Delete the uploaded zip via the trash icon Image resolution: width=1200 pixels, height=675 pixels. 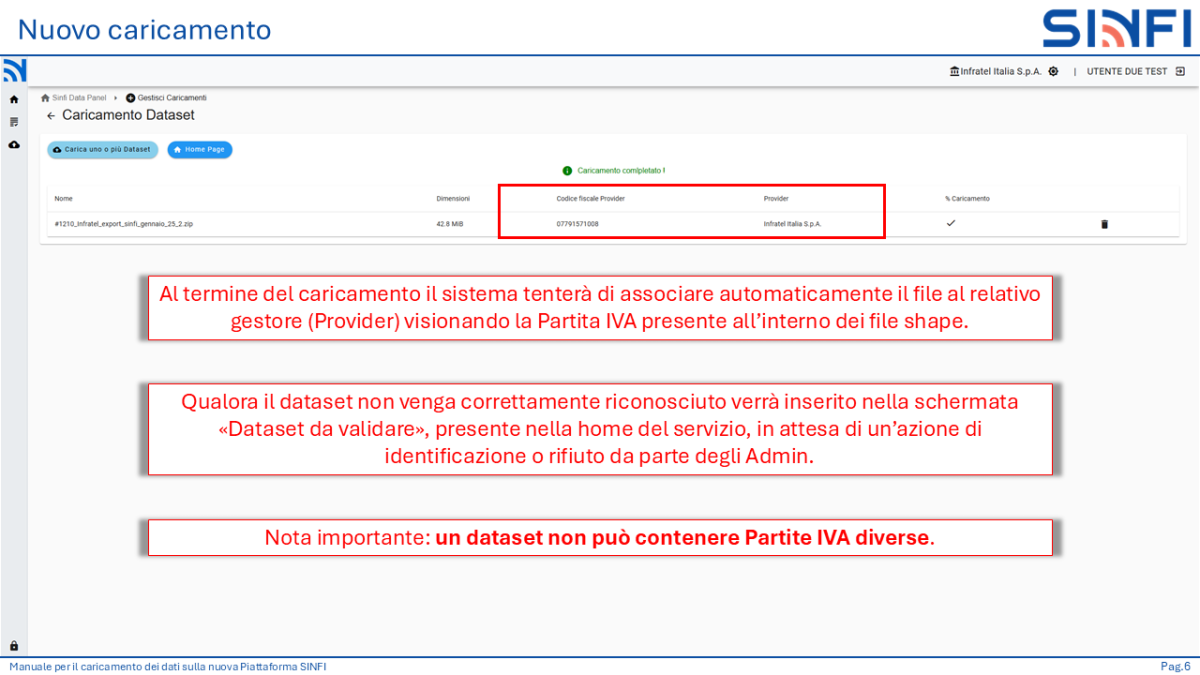[x=1104, y=224]
